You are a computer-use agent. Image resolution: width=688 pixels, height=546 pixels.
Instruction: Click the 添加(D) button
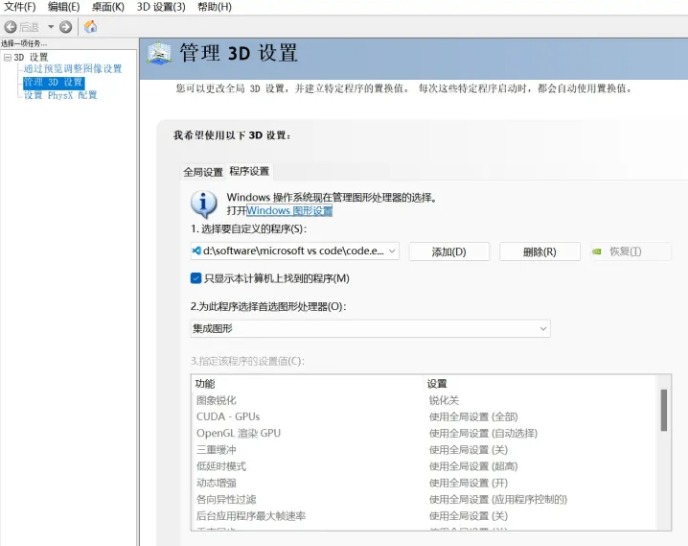coord(449,252)
